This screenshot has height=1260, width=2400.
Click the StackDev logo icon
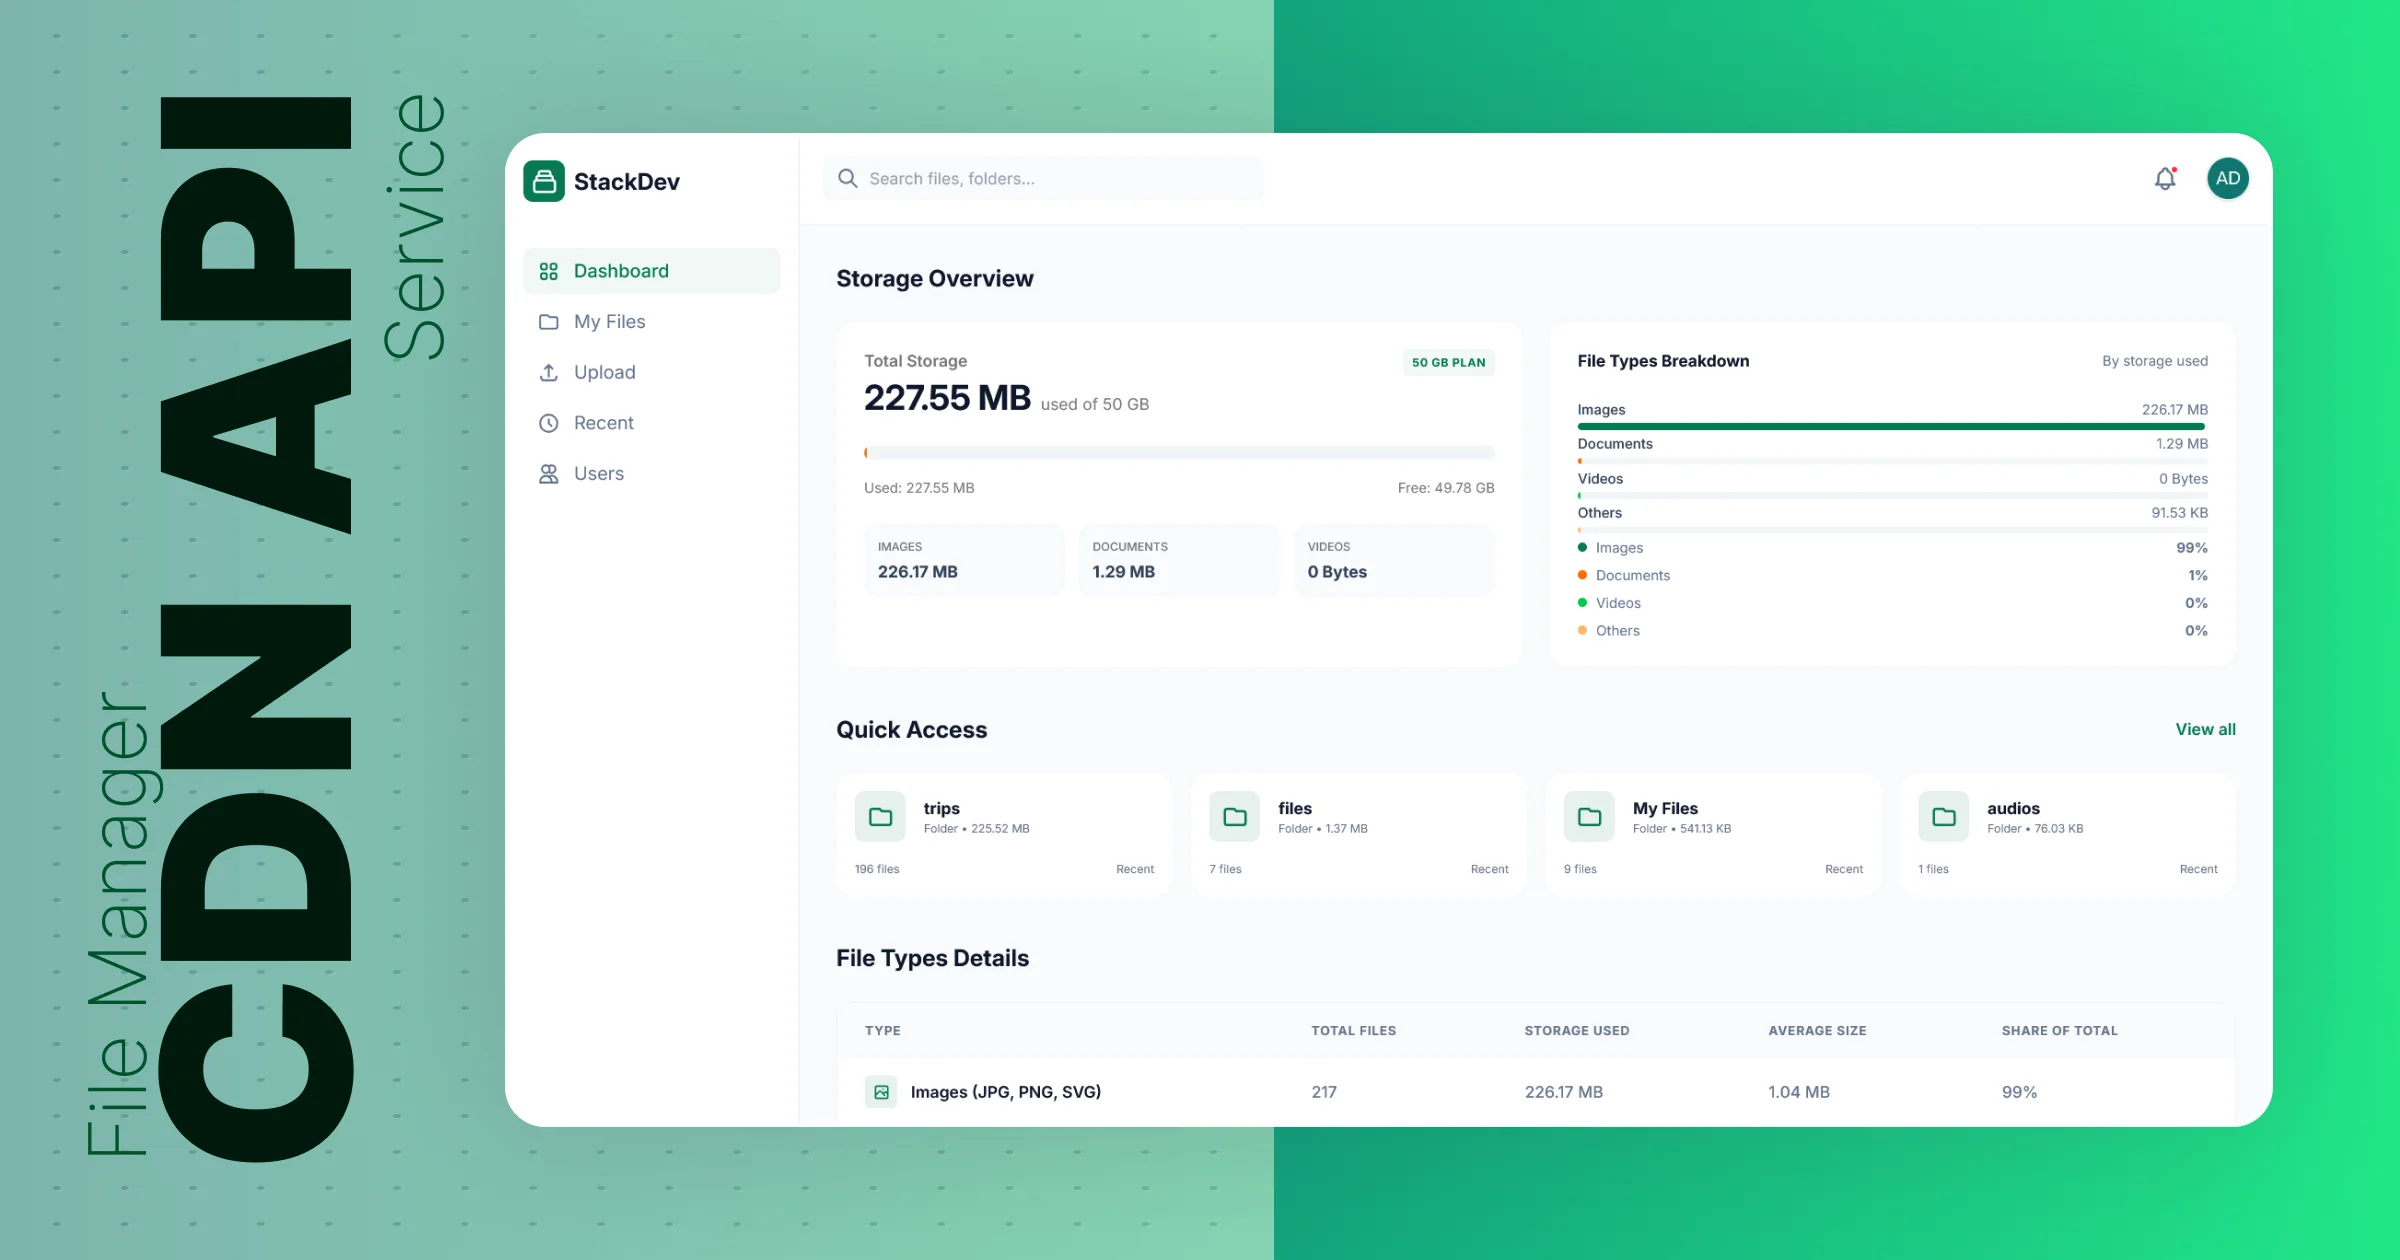tap(544, 181)
